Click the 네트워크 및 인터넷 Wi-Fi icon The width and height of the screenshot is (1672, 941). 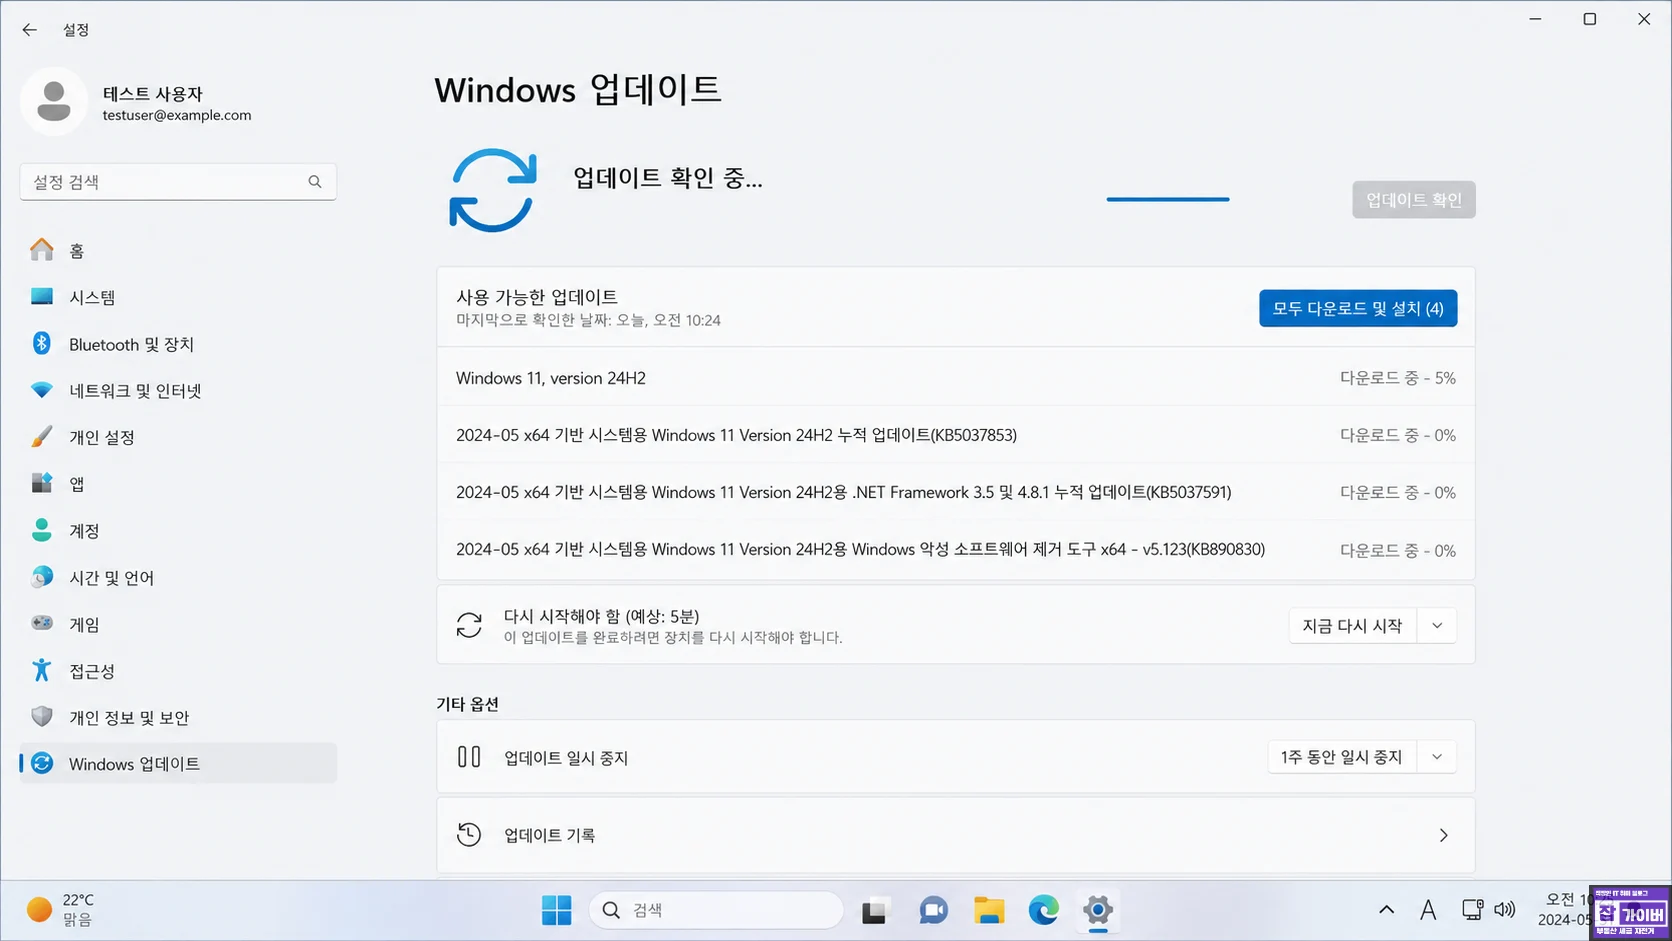[x=42, y=390]
